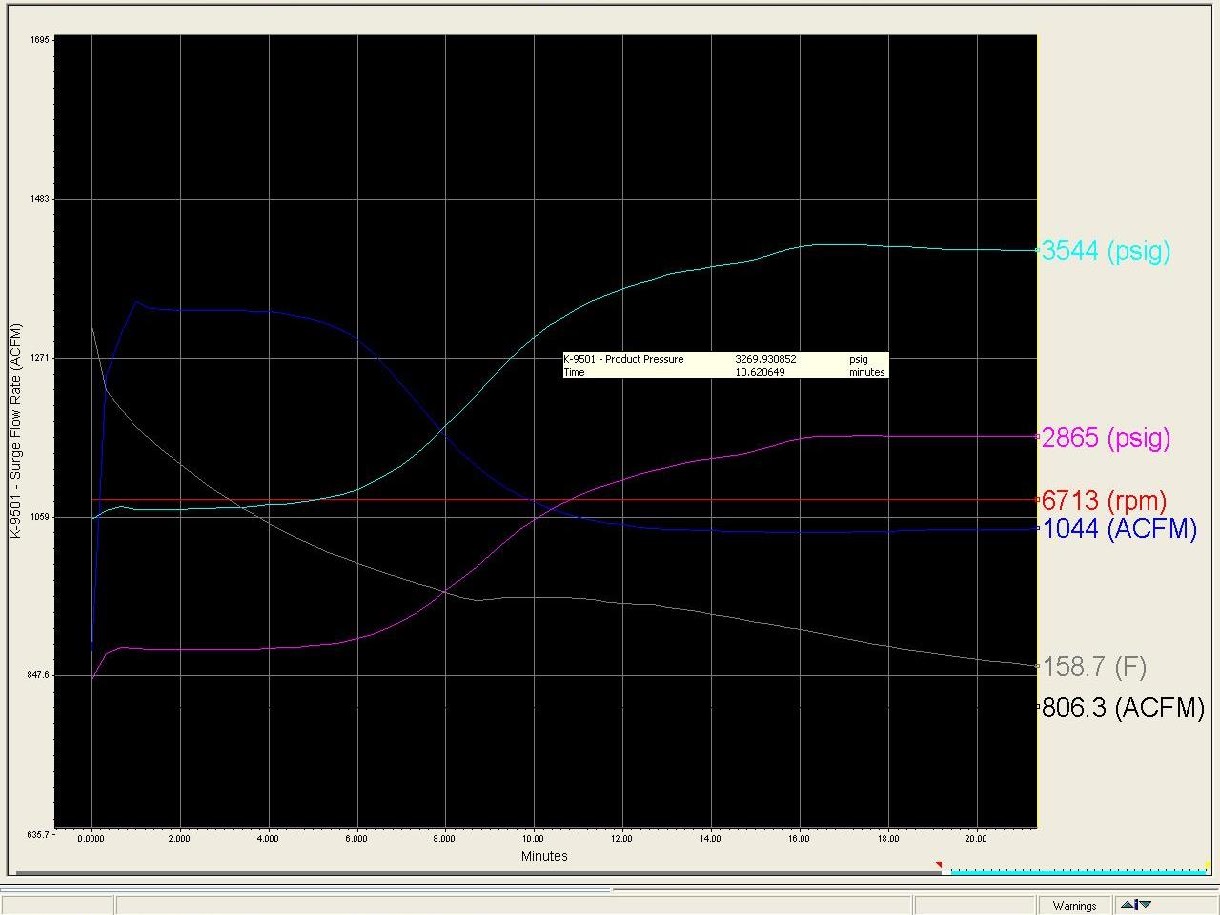The width and height of the screenshot is (1220, 915).
Task: Click the 10.00 minutes x-axis tick
Action: point(533,840)
